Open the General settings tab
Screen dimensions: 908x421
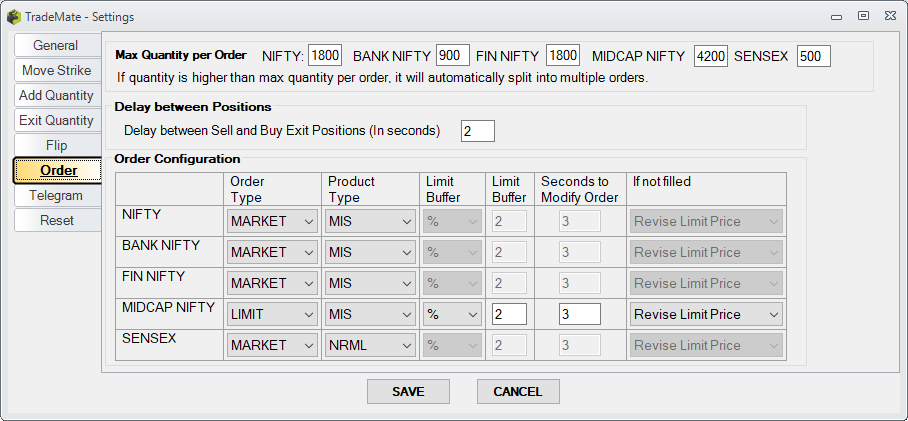(57, 45)
